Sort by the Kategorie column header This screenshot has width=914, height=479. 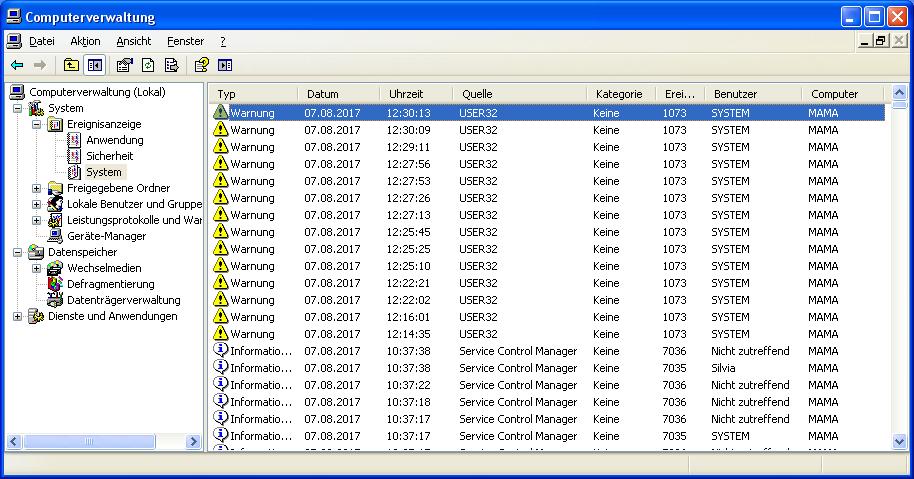click(622, 94)
